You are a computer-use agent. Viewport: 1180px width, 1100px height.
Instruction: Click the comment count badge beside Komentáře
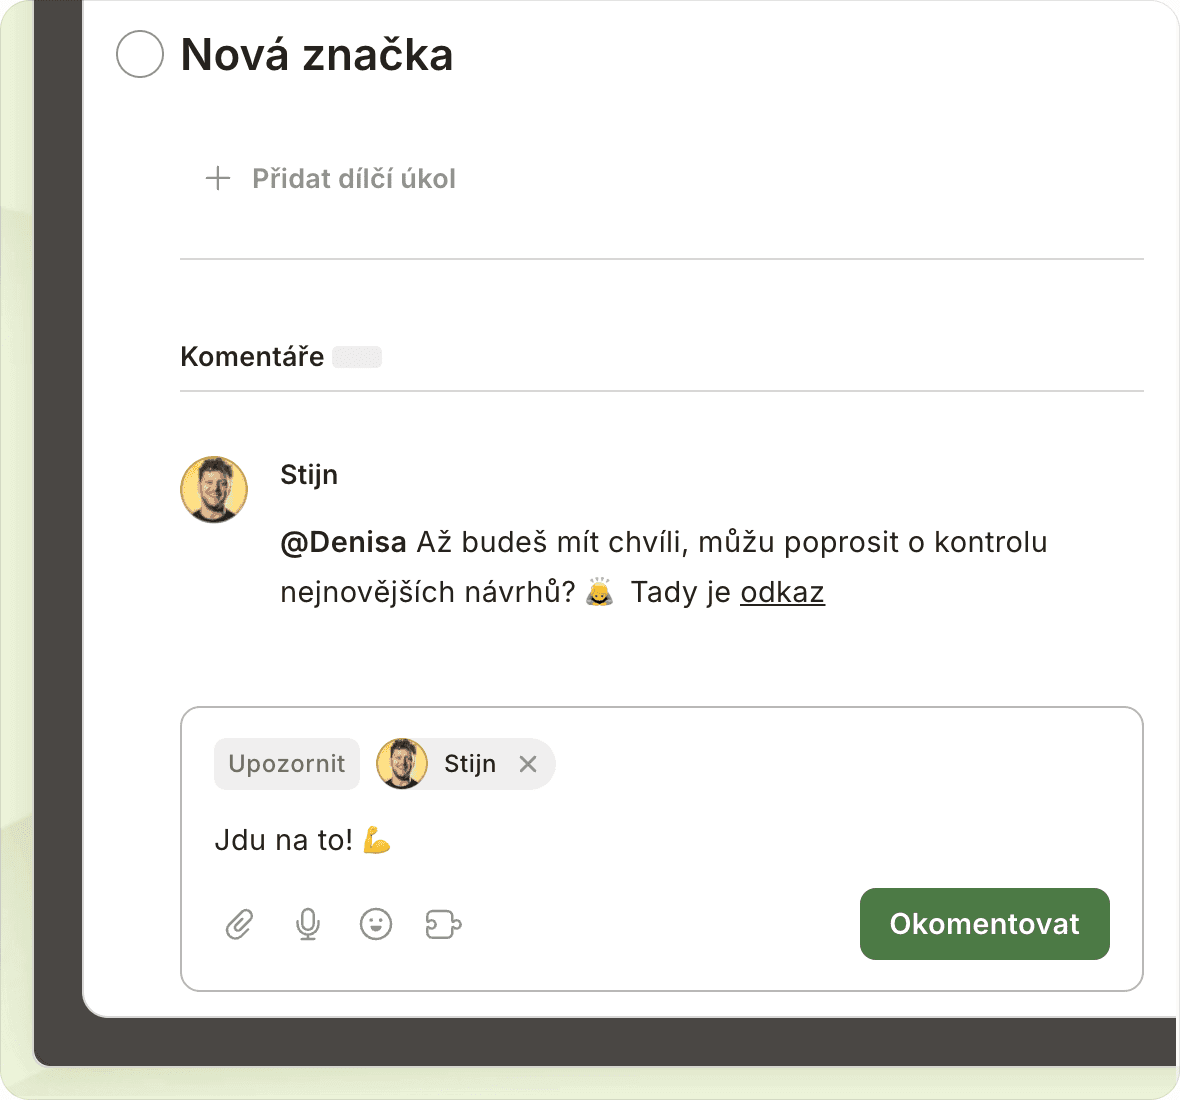point(357,357)
